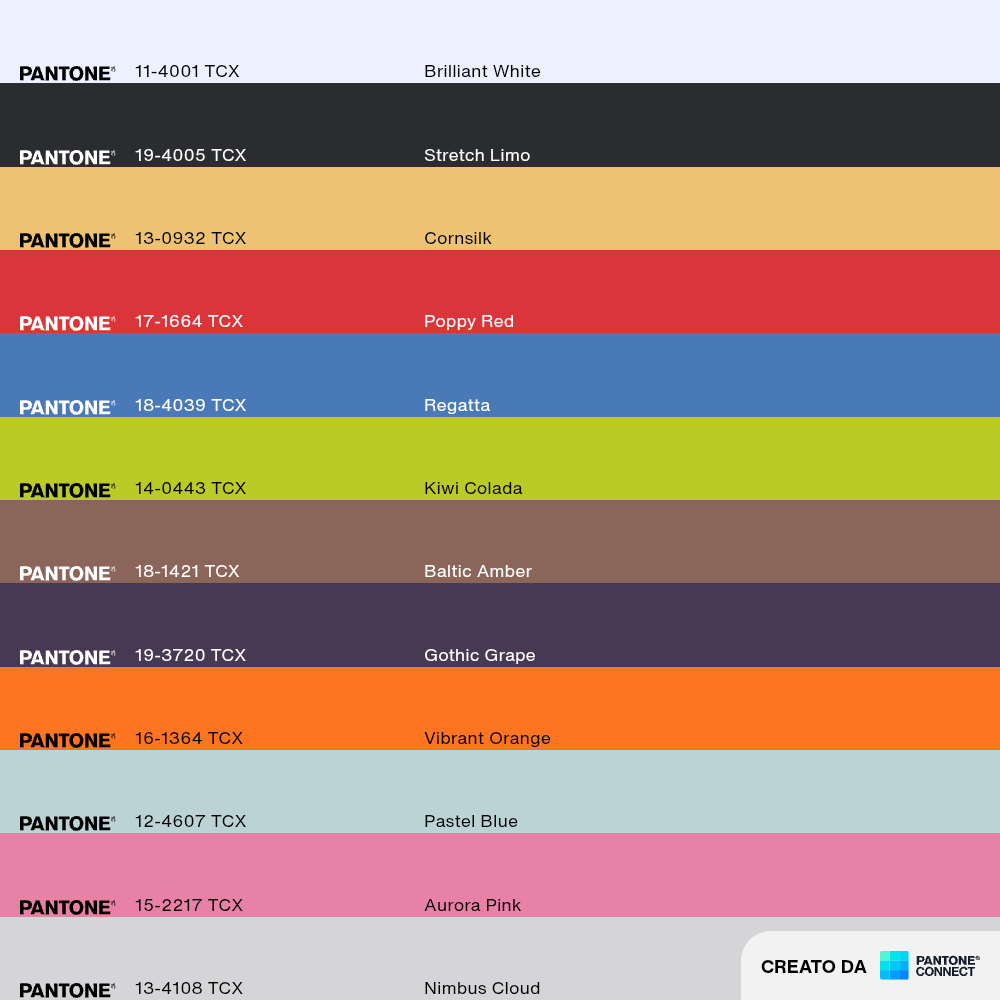The image size is (1000, 1000).
Task: Click the code 19-3720 TCX
Action: coord(190,656)
